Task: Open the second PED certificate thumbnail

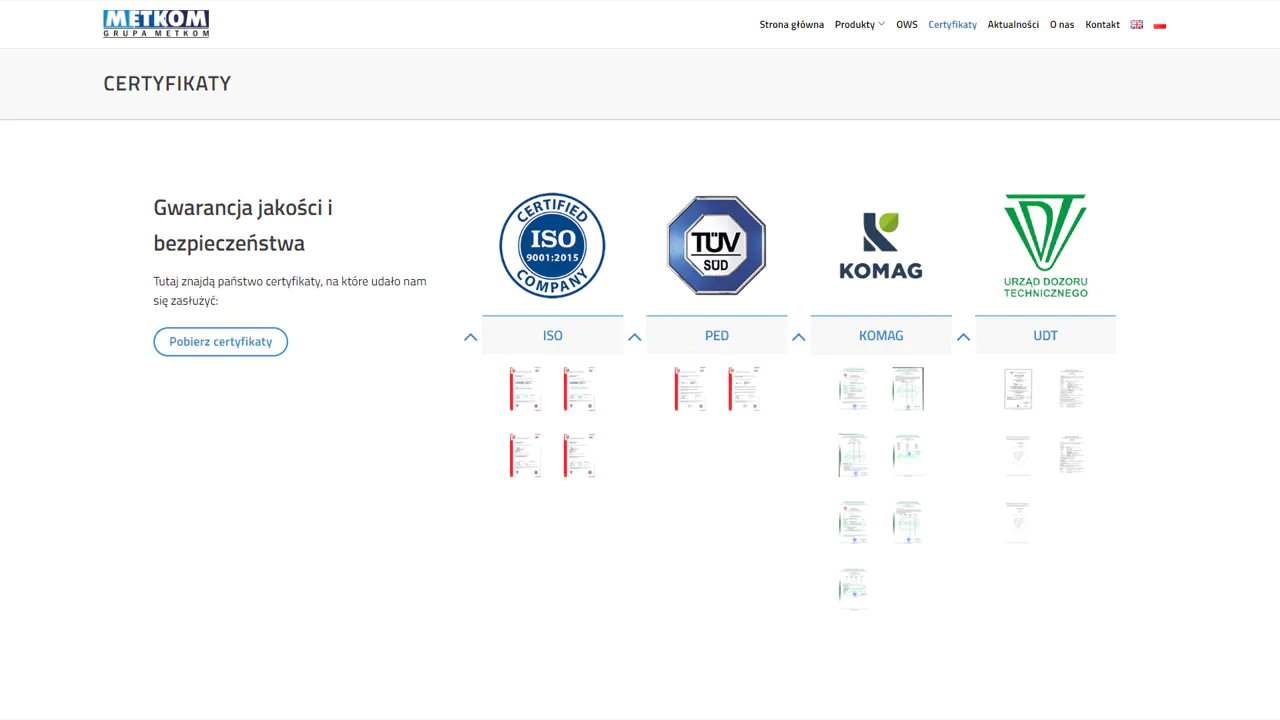Action: [x=744, y=389]
